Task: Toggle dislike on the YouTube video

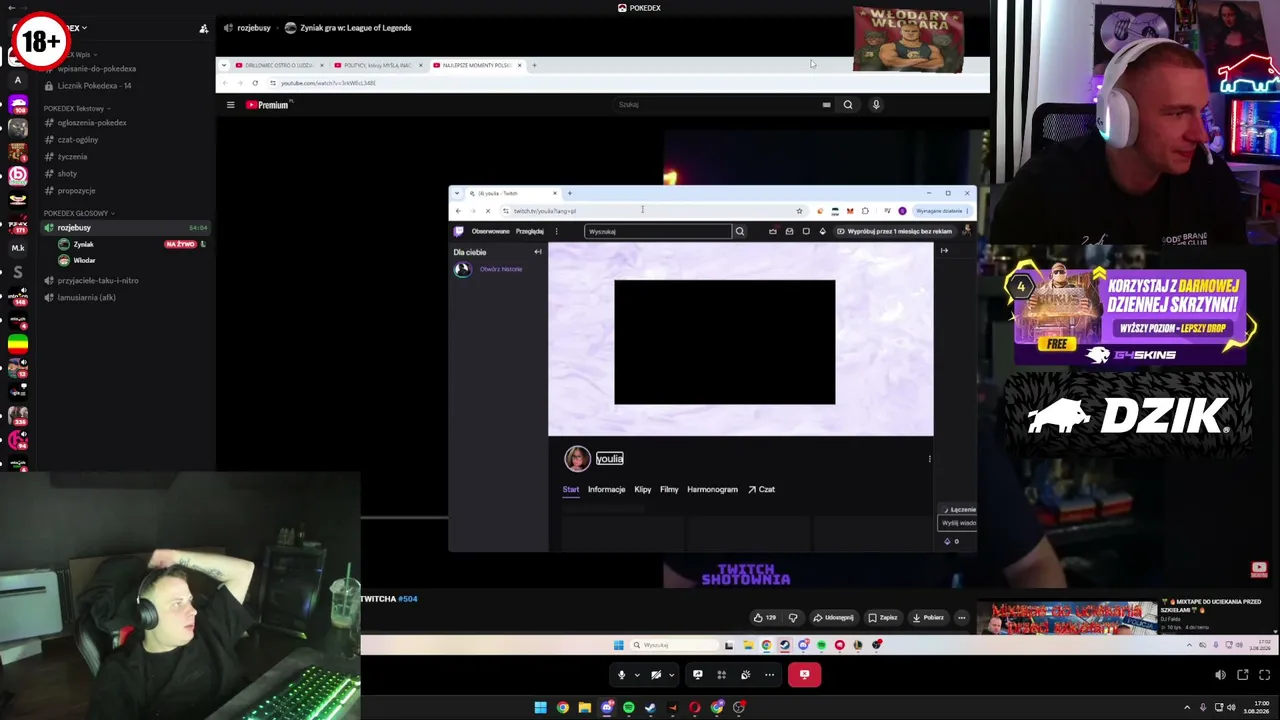Action: (793, 617)
